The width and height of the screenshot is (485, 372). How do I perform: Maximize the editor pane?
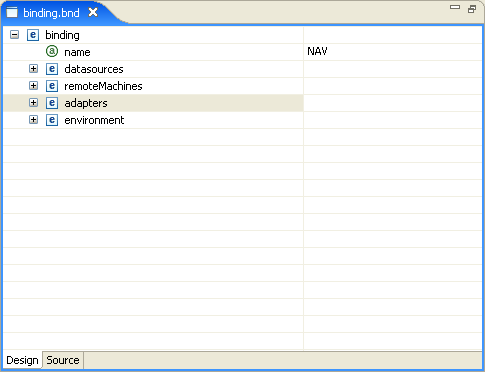pyautogui.click(x=472, y=9)
